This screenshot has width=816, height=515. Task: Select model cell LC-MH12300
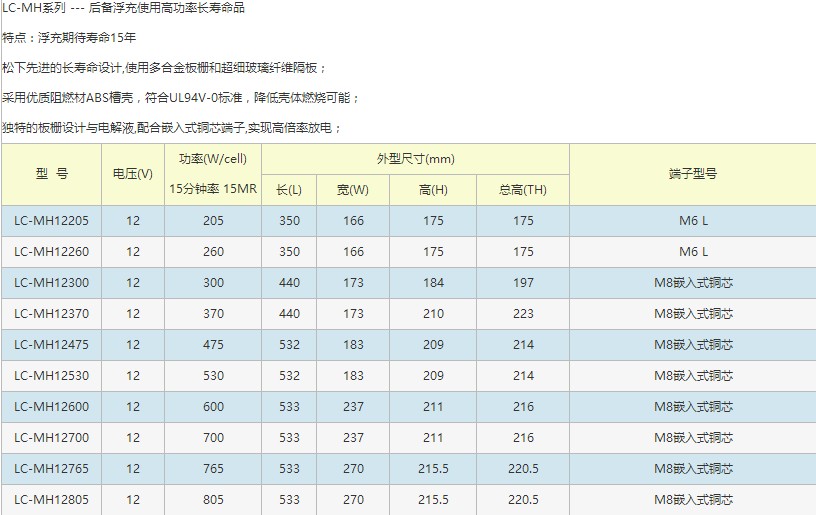(52, 282)
